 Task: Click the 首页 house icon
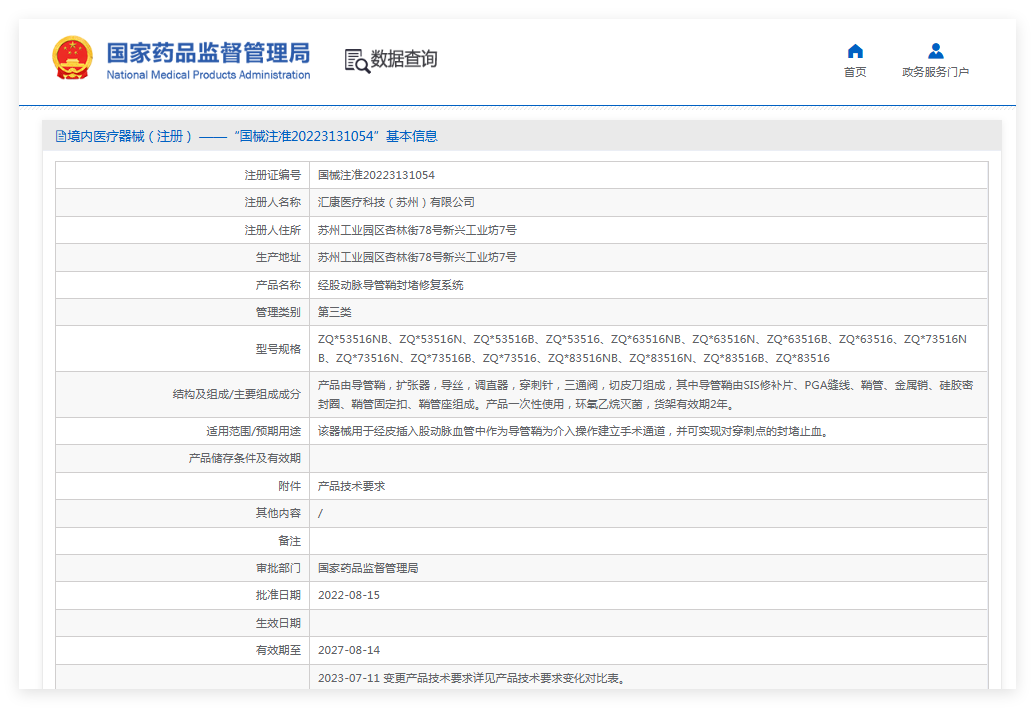(855, 51)
